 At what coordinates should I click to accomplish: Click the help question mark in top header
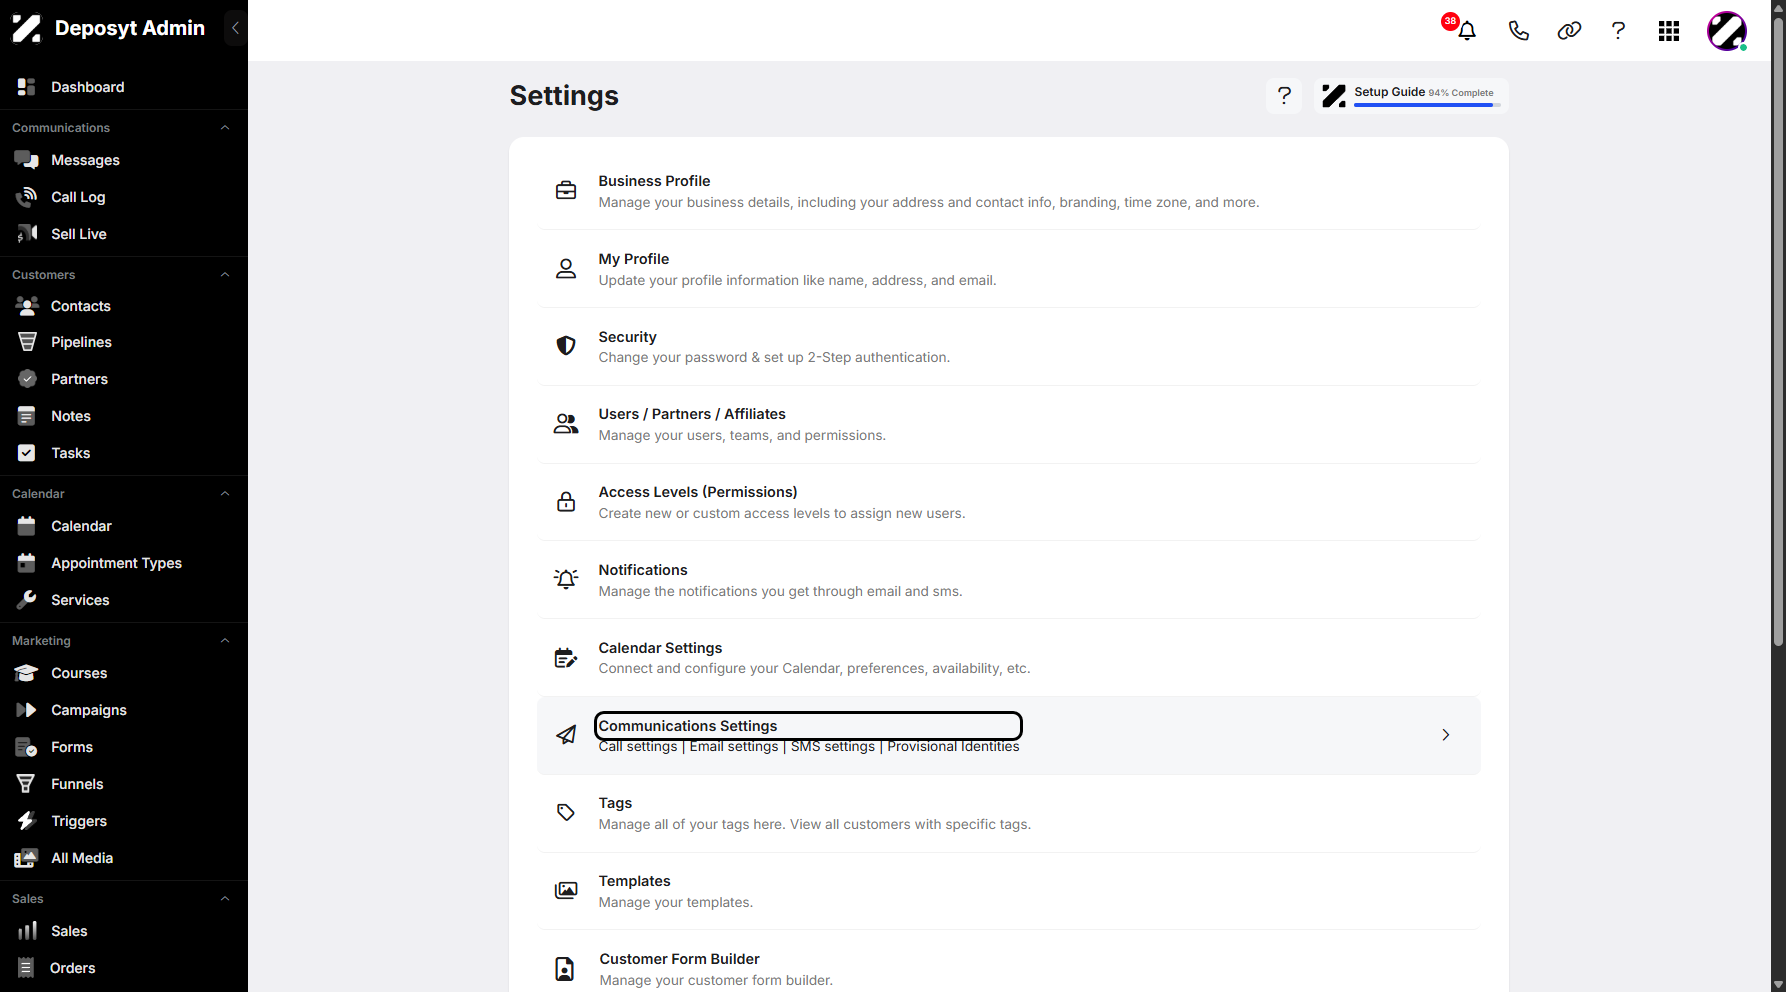(x=1618, y=31)
